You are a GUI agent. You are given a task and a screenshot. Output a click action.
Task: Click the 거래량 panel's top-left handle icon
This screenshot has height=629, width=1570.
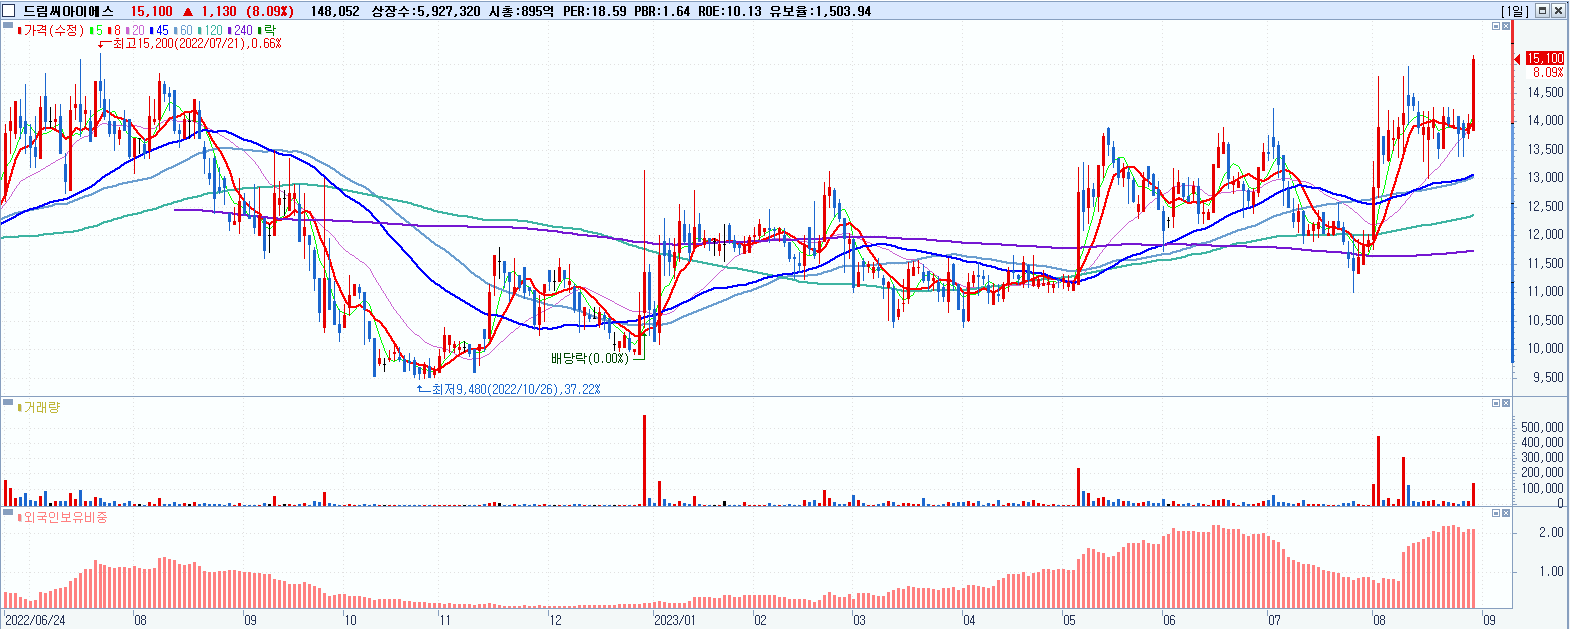[8, 404]
